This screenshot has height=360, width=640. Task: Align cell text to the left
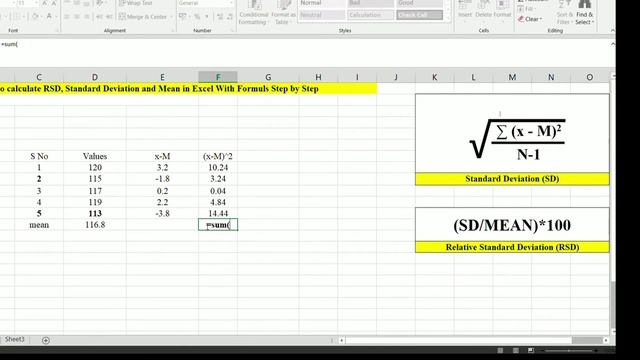[x=67, y=16]
